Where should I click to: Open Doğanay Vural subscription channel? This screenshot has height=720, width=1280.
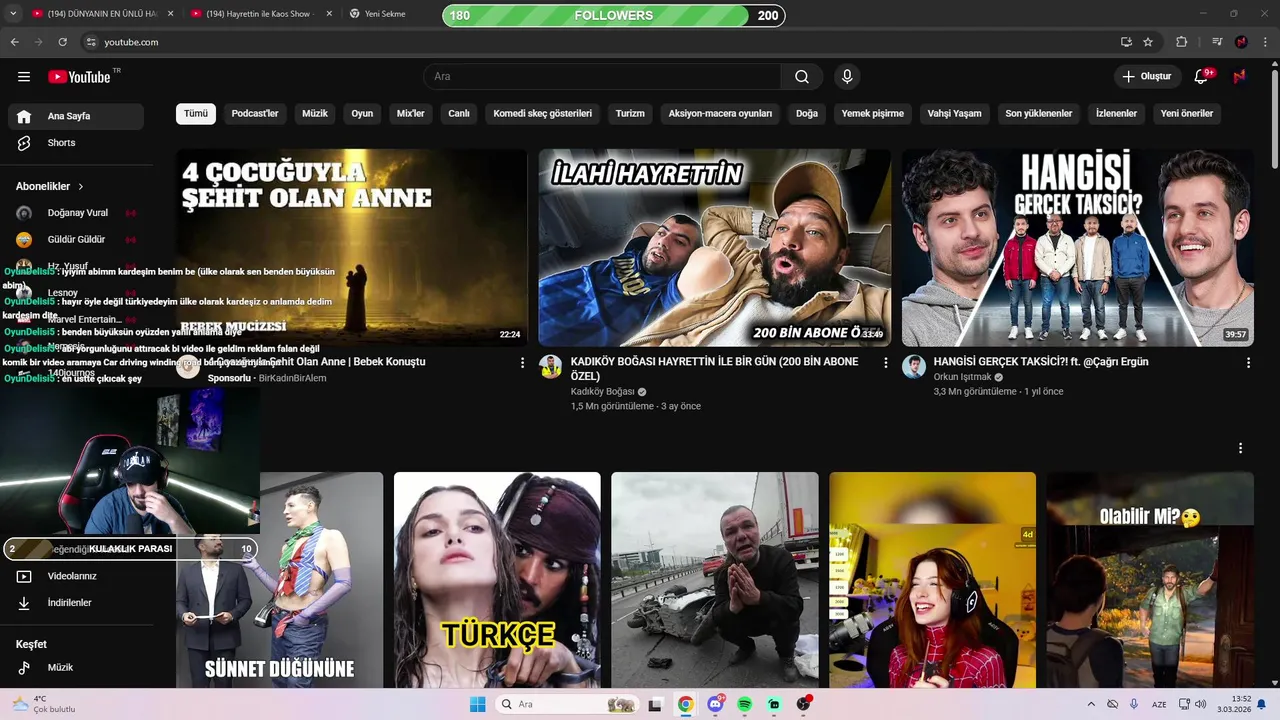[76, 213]
